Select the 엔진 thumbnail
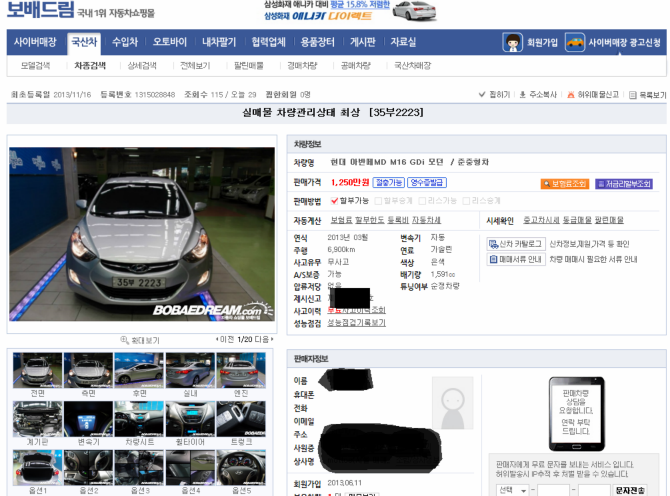The height and width of the screenshot is (496, 670). point(241,370)
